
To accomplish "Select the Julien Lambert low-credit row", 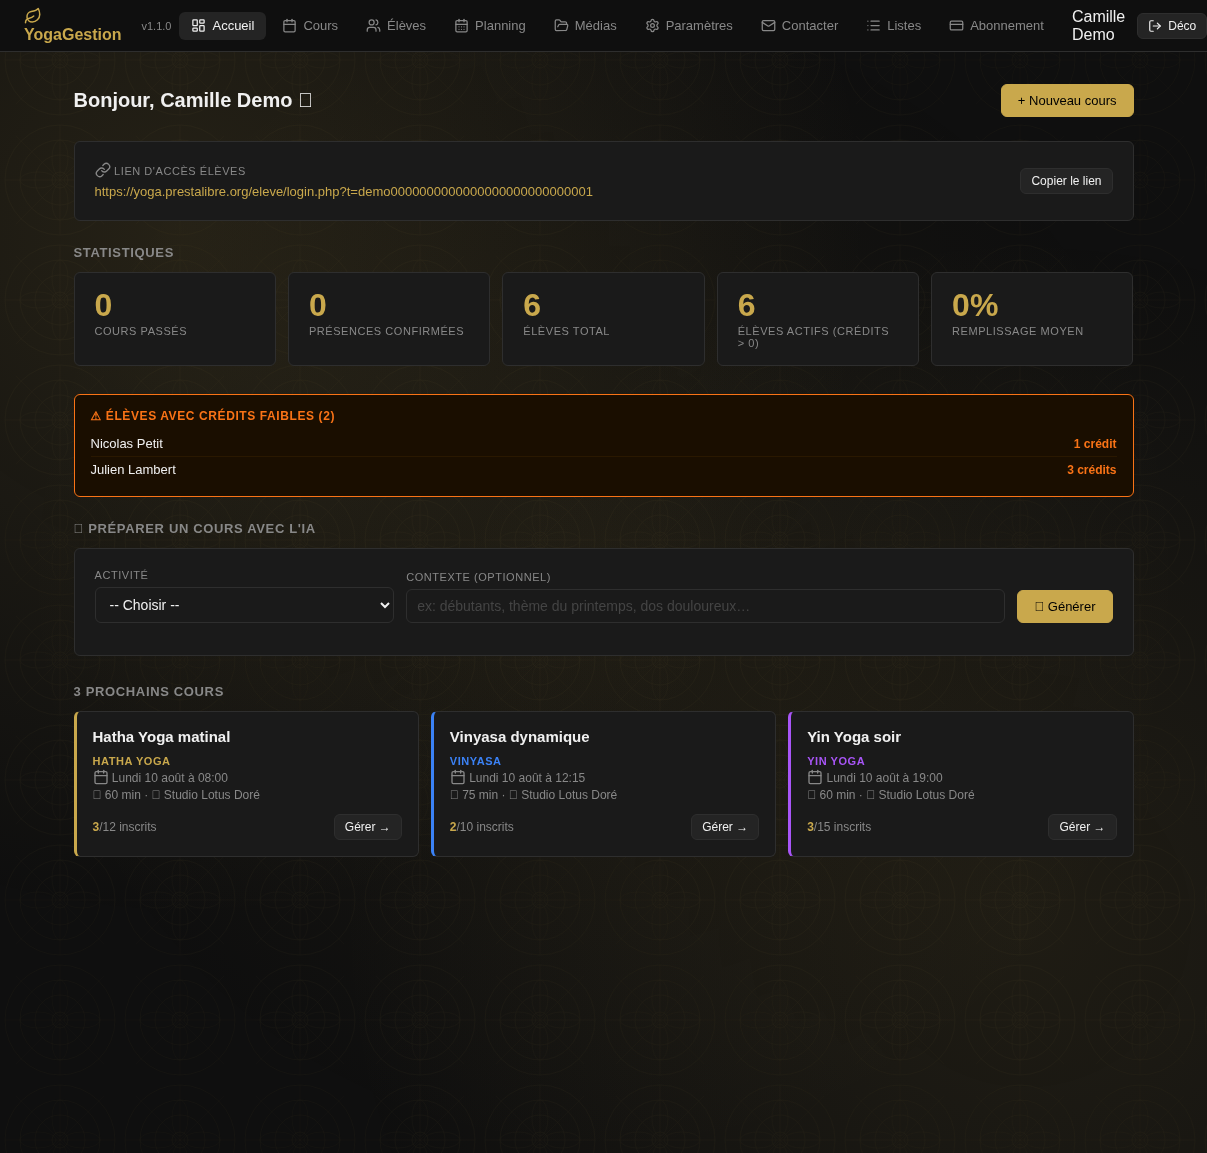I will [603, 470].
